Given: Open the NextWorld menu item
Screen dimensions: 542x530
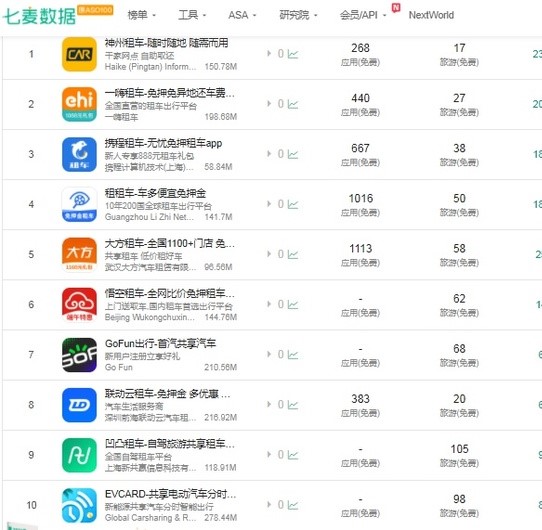Looking at the screenshot, I should [x=431, y=15].
